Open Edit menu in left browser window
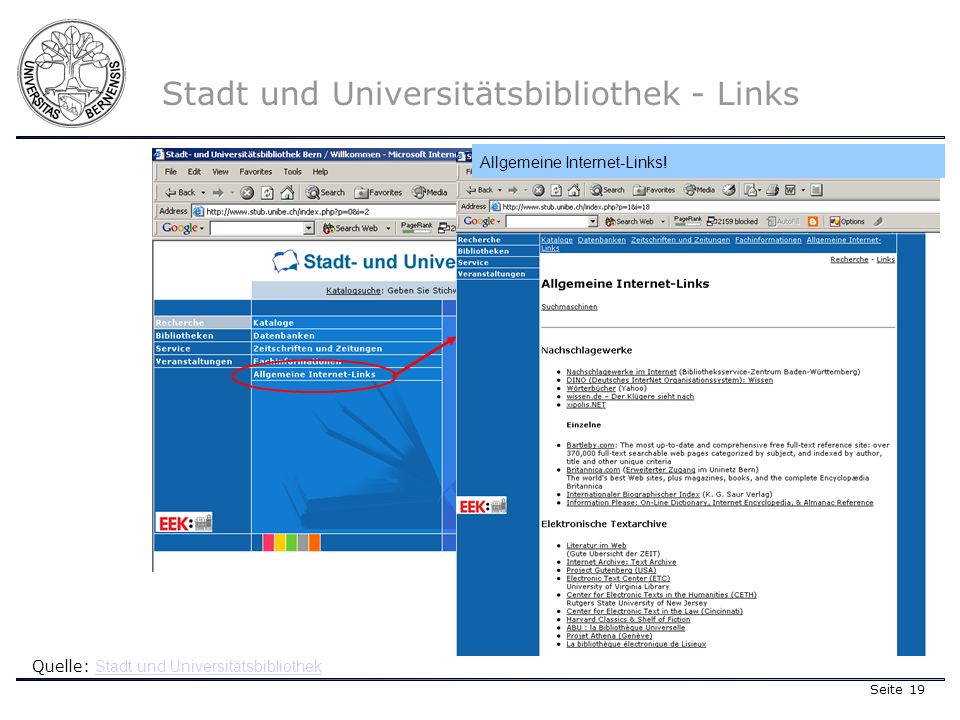The width and height of the screenshot is (960, 720). pyautogui.click(x=194, y=172)
